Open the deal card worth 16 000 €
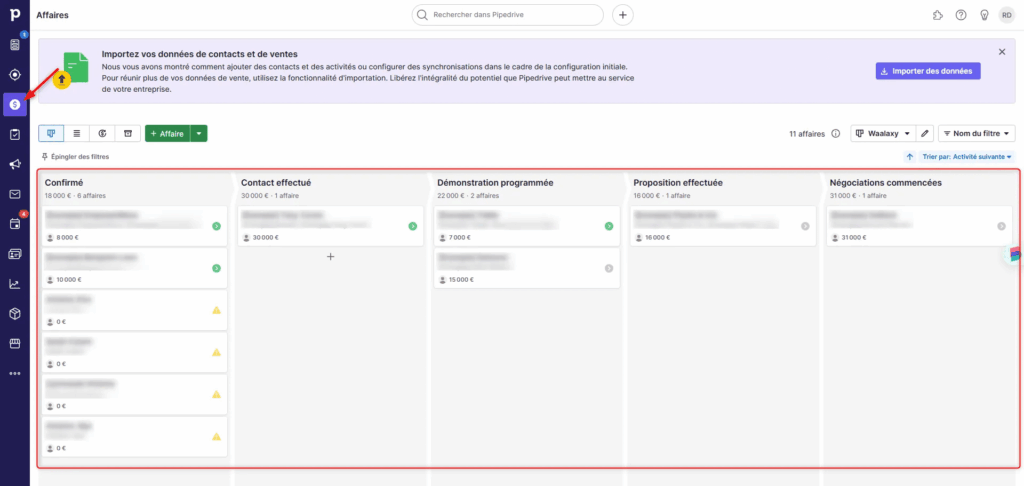The image size is (1024, 486). point(724,226)
